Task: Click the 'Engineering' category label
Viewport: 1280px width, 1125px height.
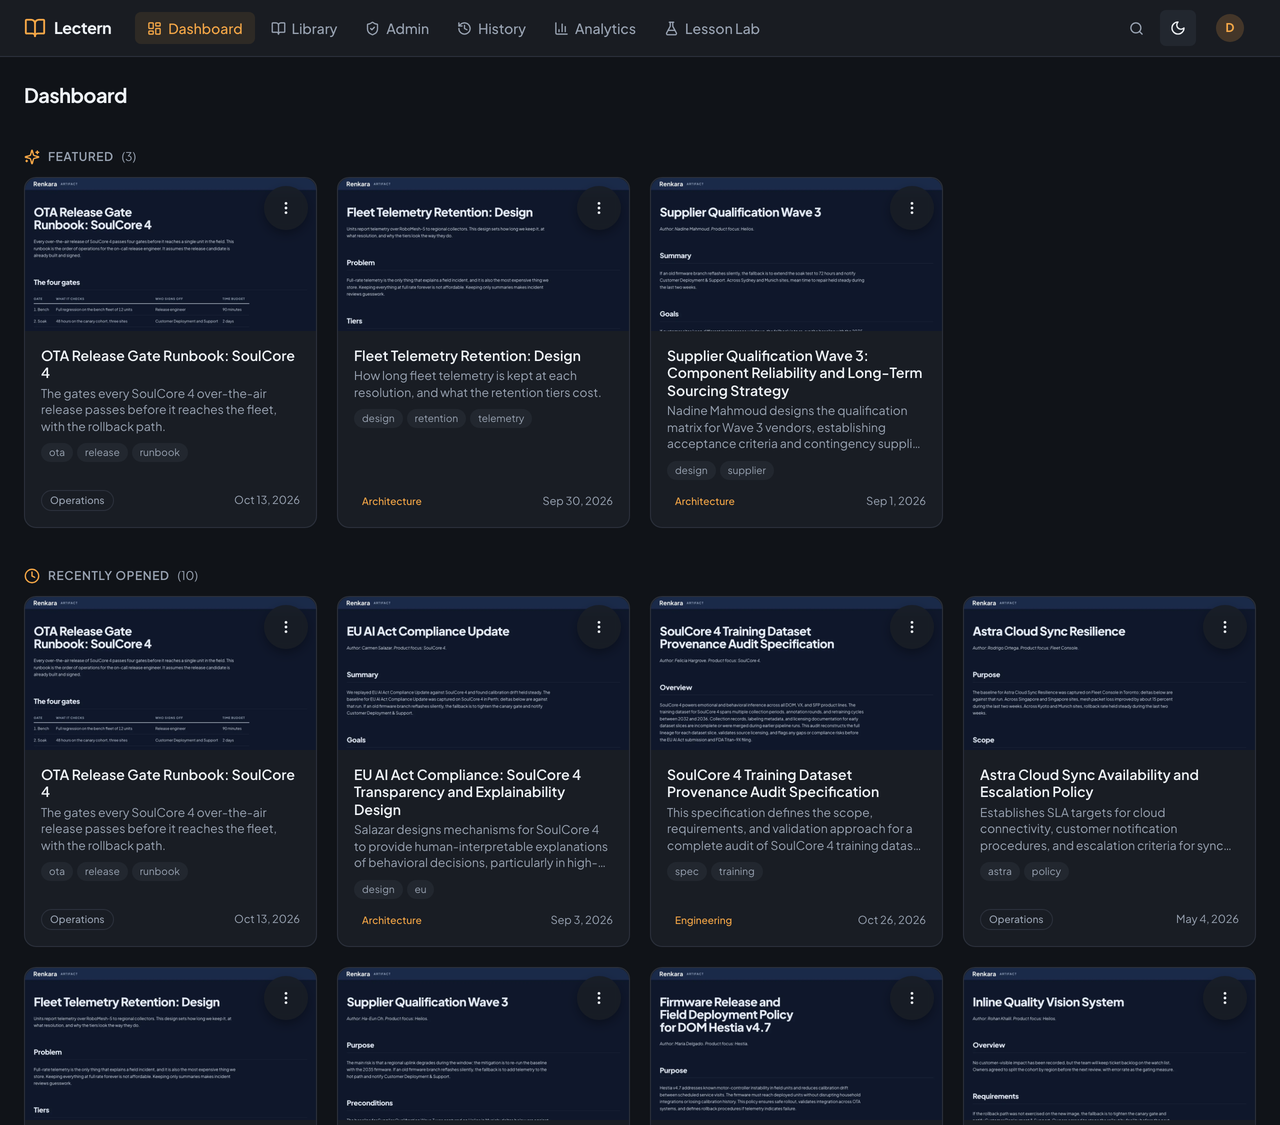Action: click(703, 920)
